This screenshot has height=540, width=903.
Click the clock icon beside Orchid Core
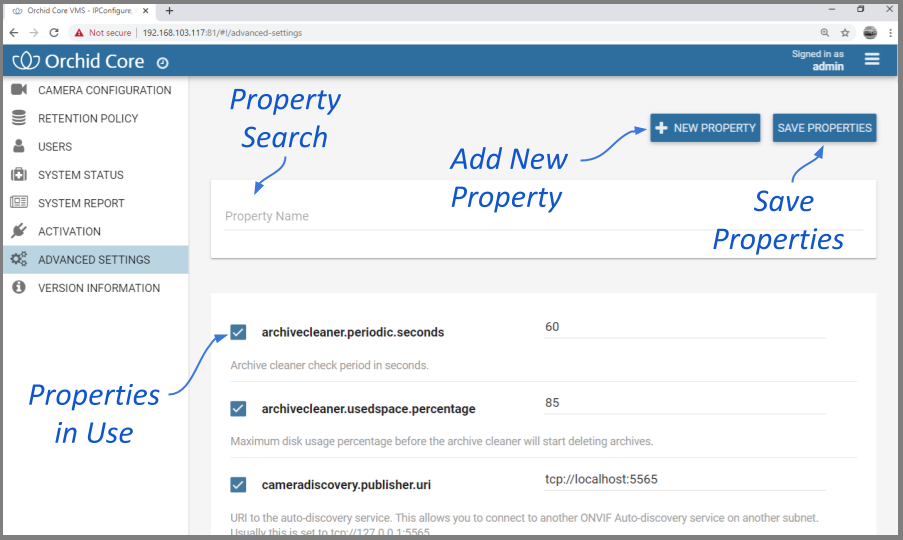[x=162, y=63]
